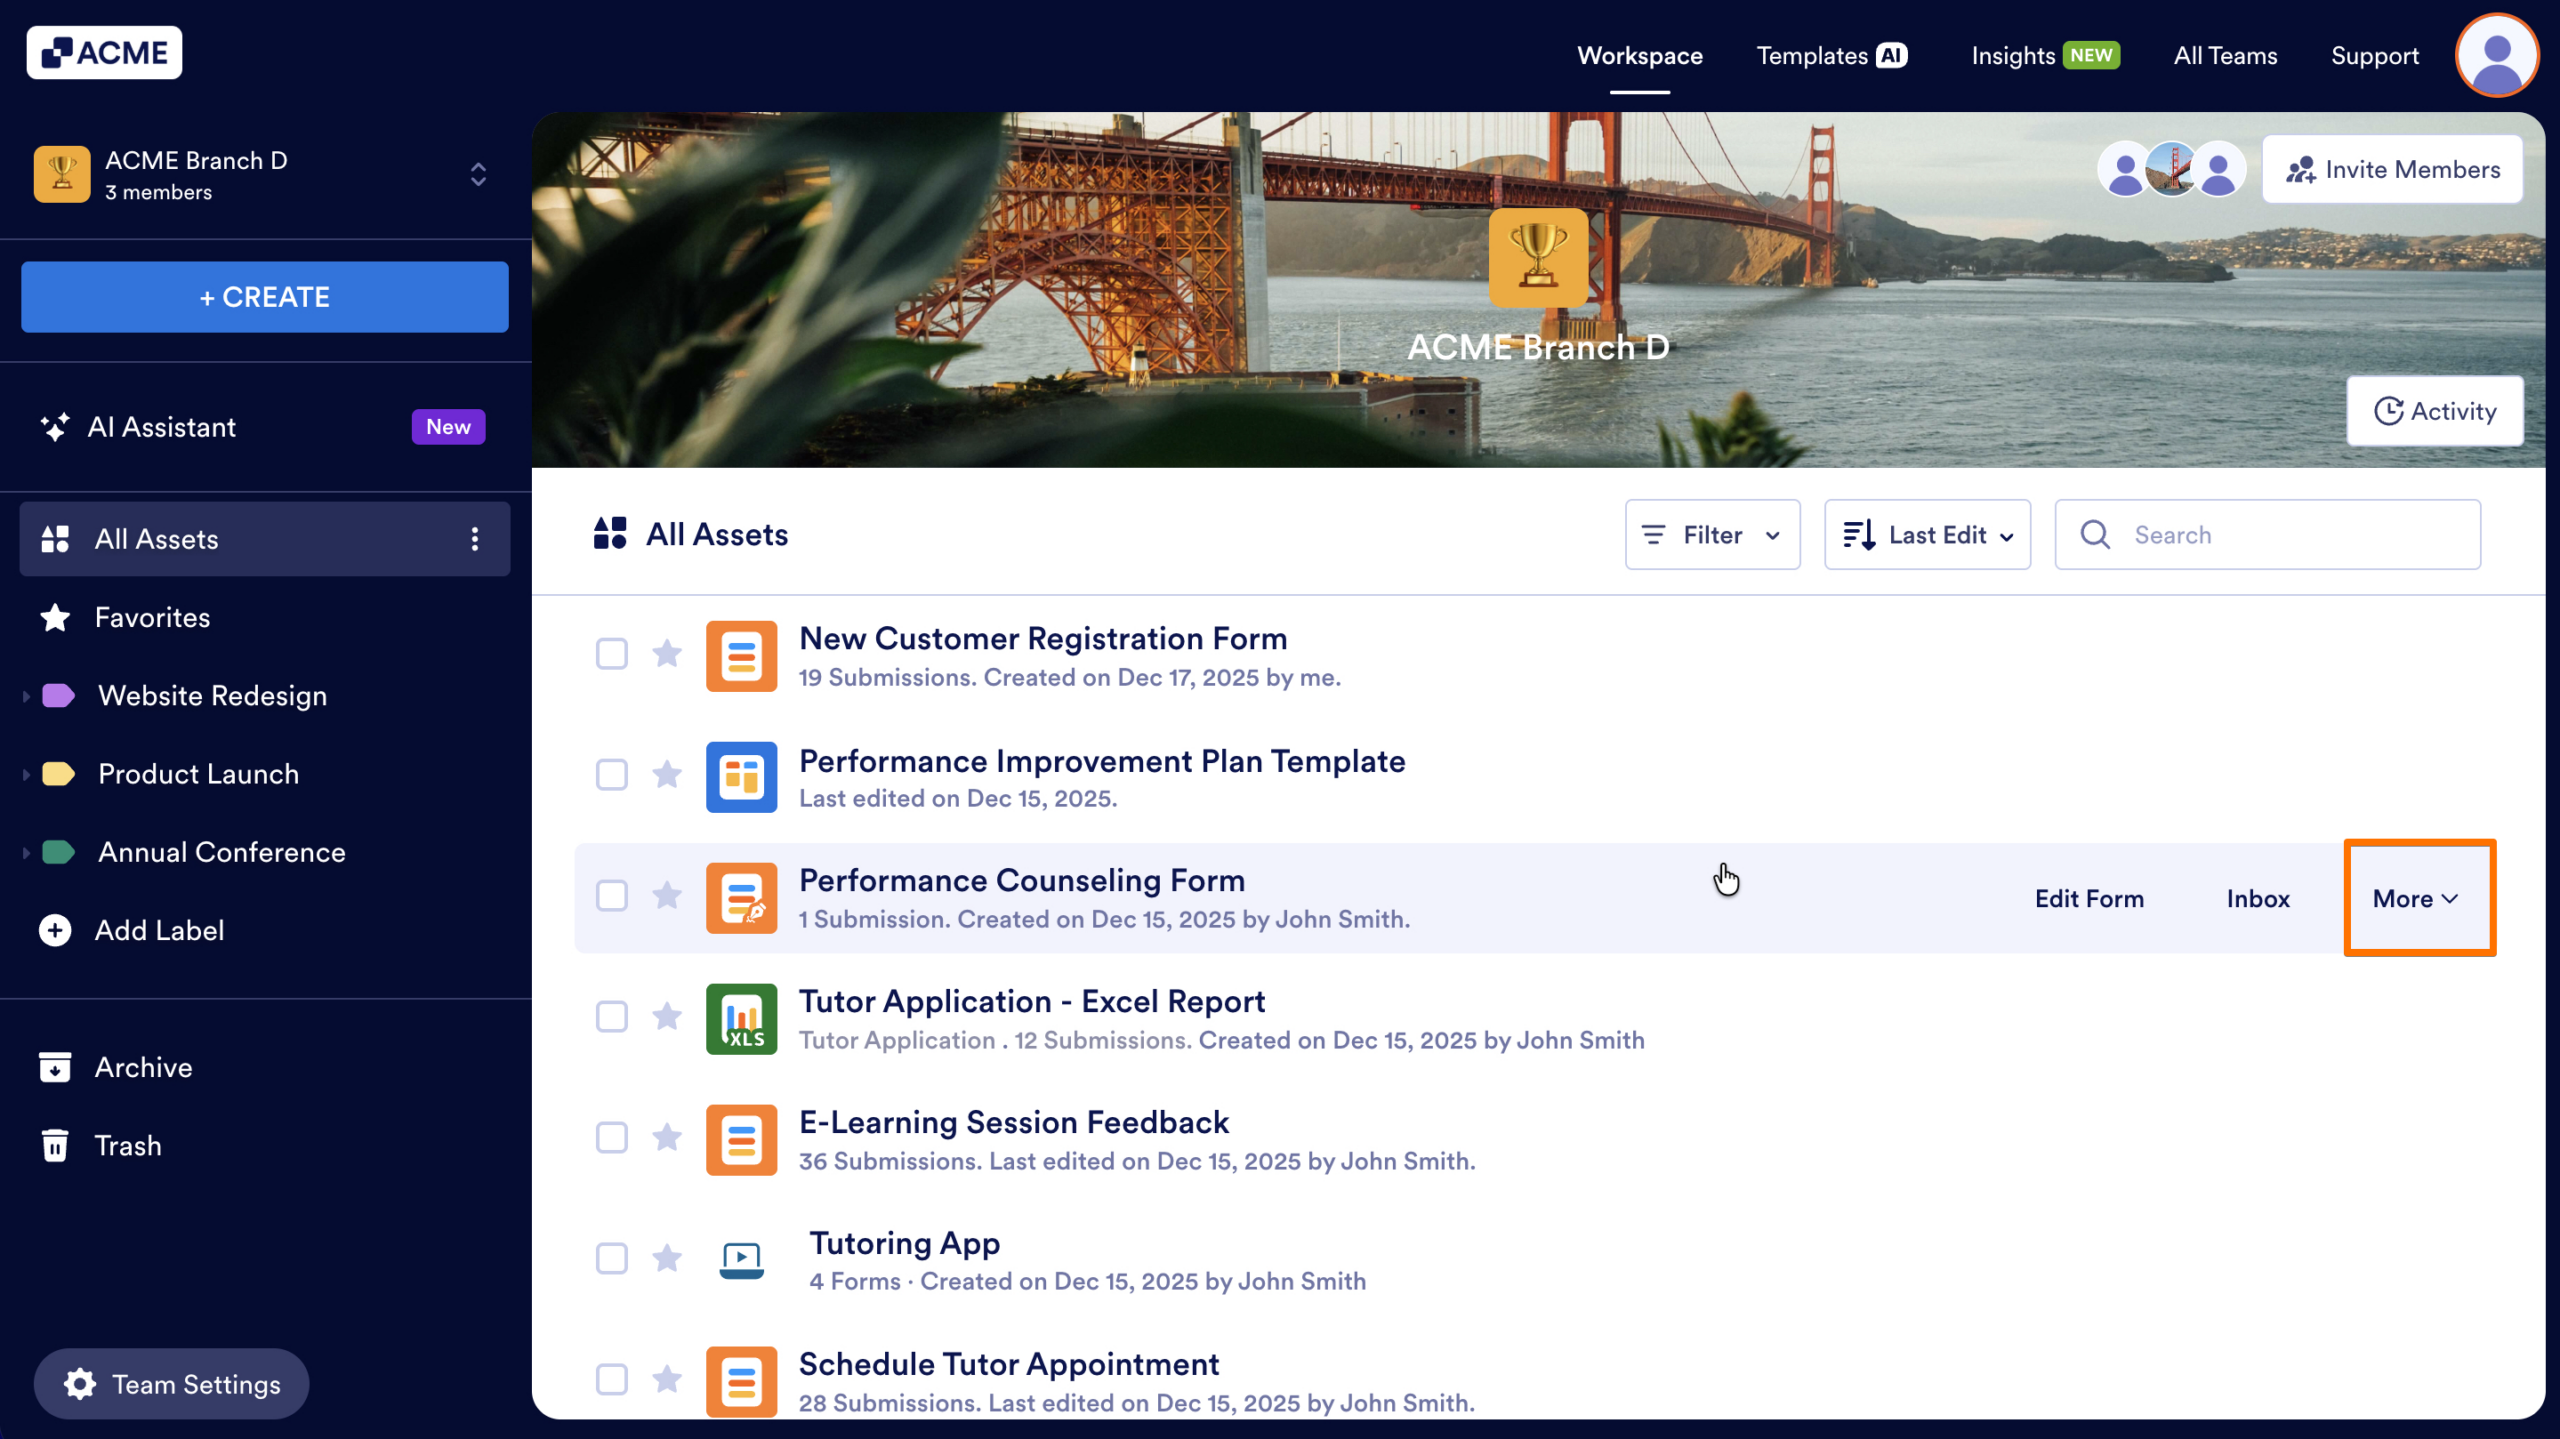This screenshot has height=1439, width=2560.
Task: Open the Archive section in sidebar
Action: click(x=55, y=1066)
